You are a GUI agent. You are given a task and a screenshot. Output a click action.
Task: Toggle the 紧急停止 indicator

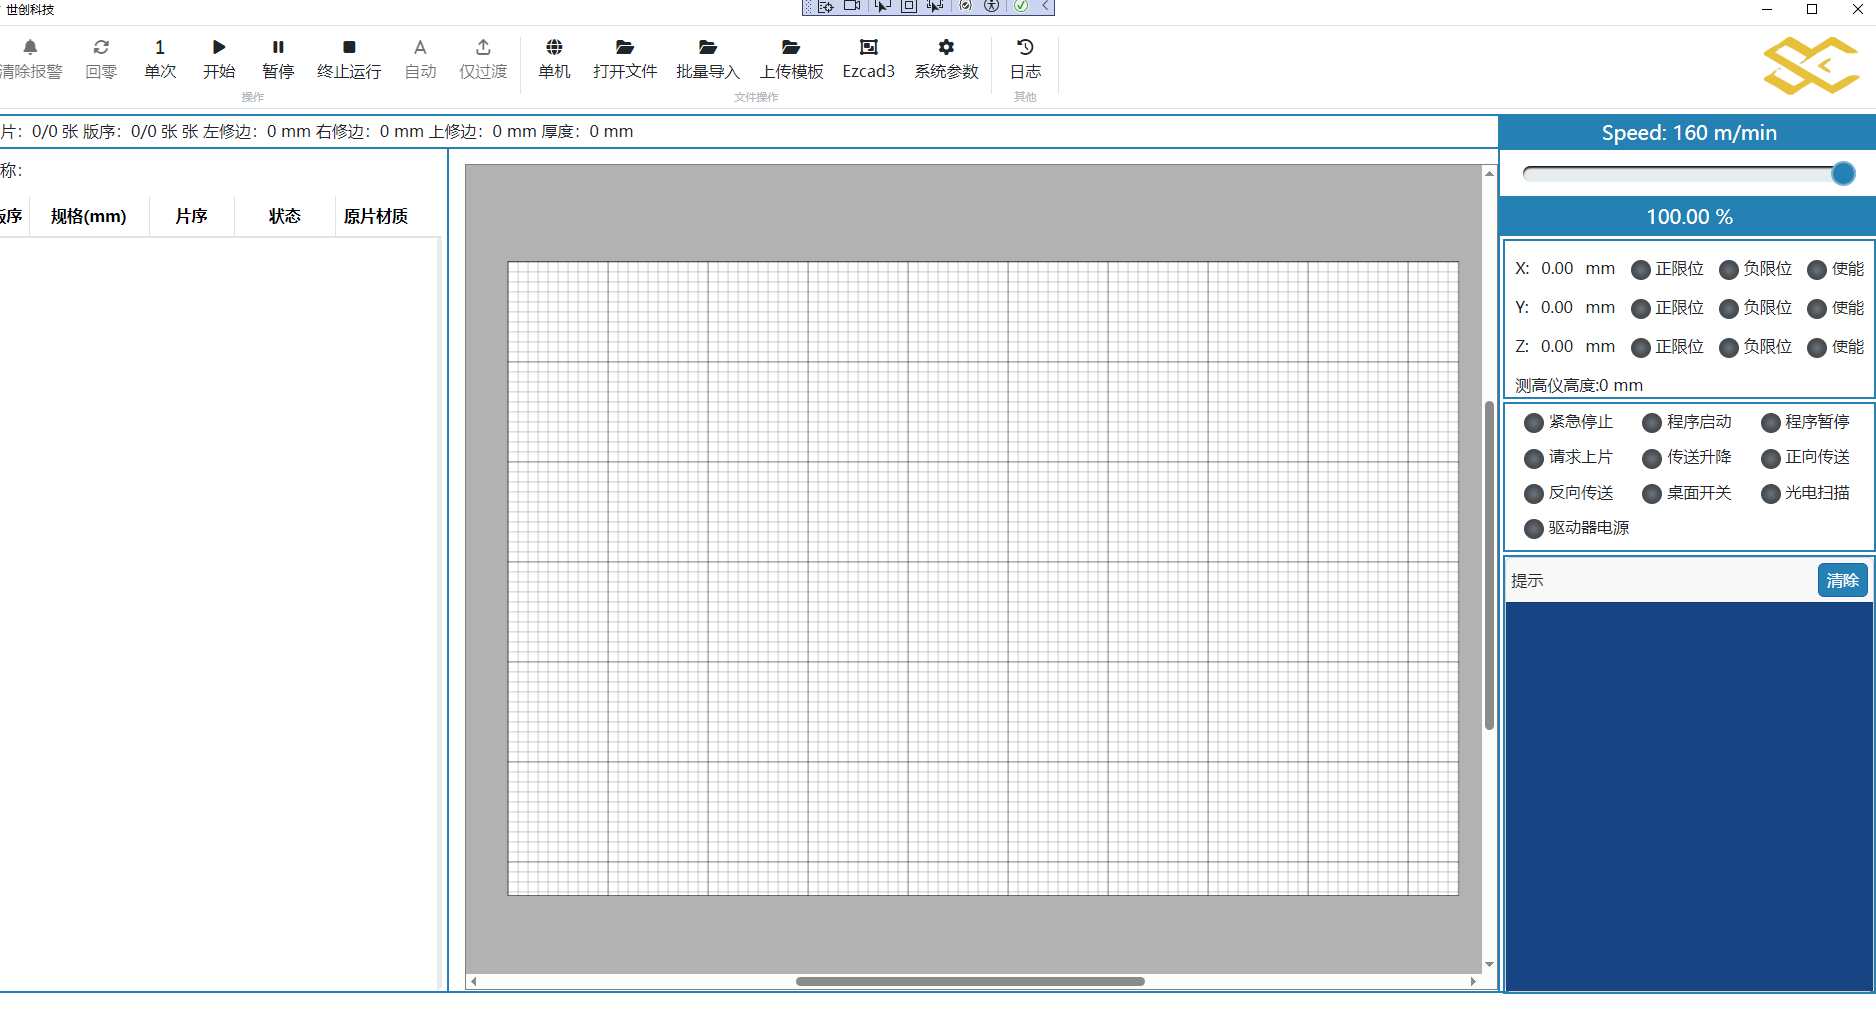coord(1534,423)
